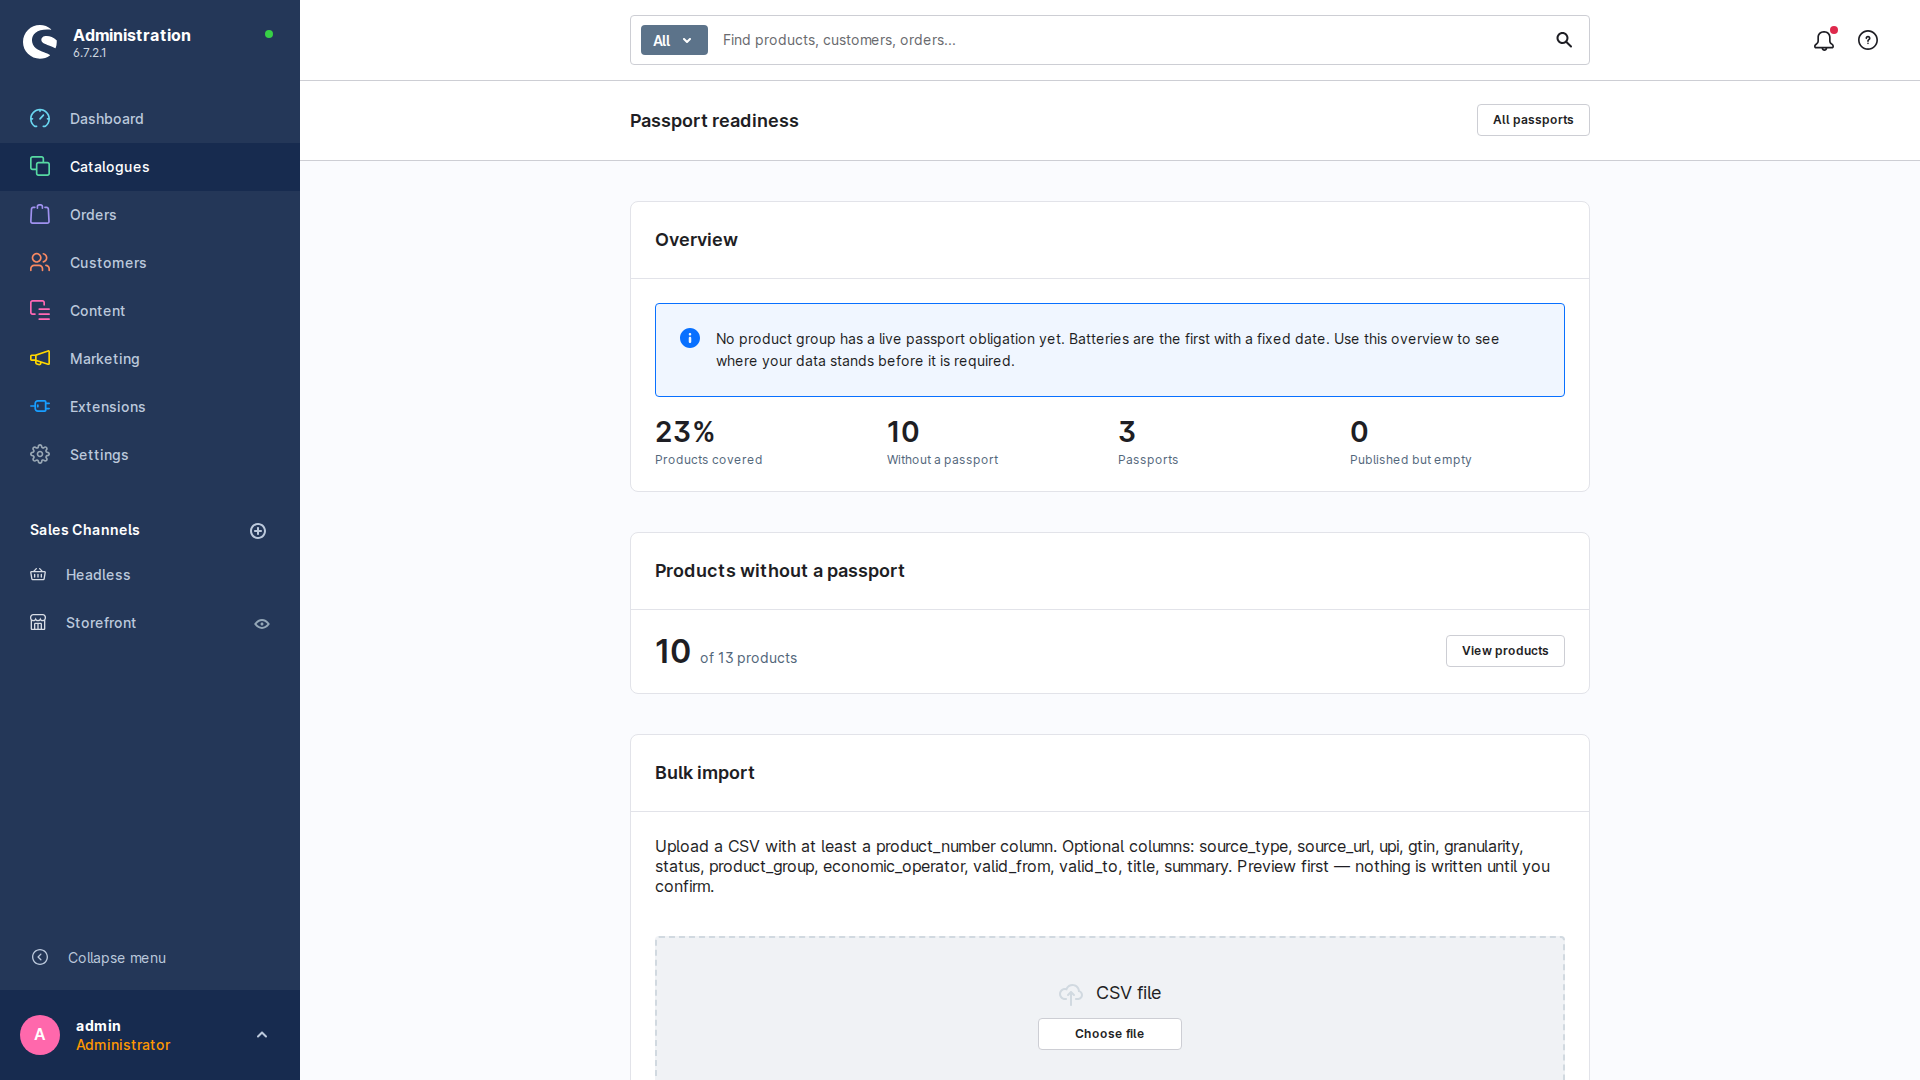Click the Published but empty label

1410,460
